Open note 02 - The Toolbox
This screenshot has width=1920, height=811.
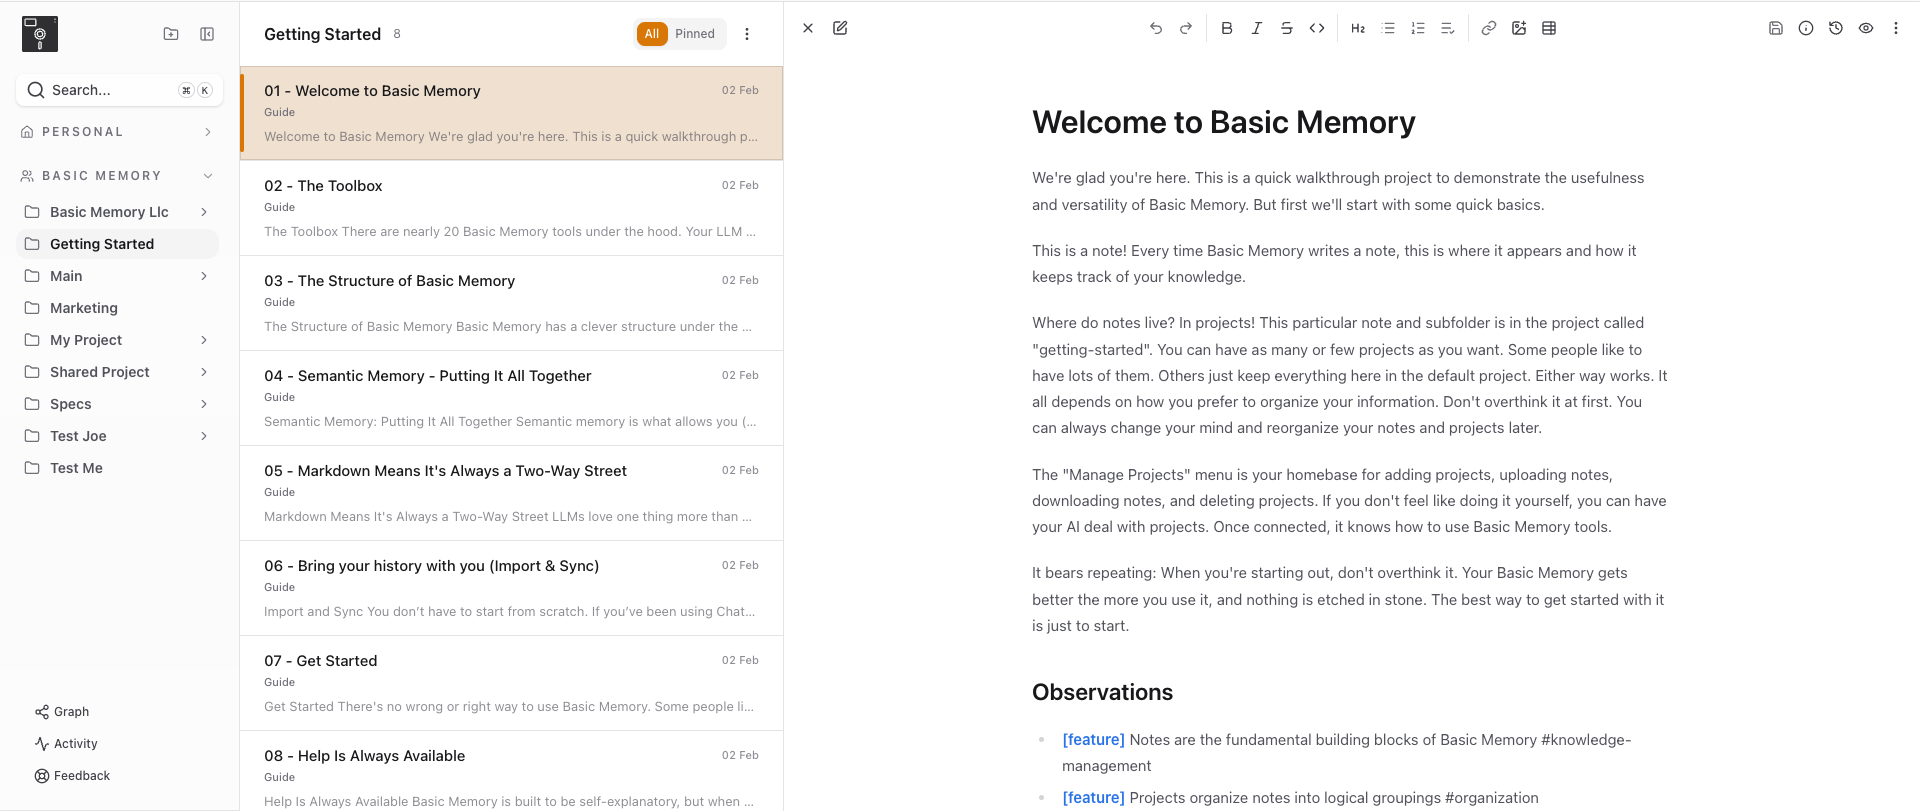pos(511,208)
